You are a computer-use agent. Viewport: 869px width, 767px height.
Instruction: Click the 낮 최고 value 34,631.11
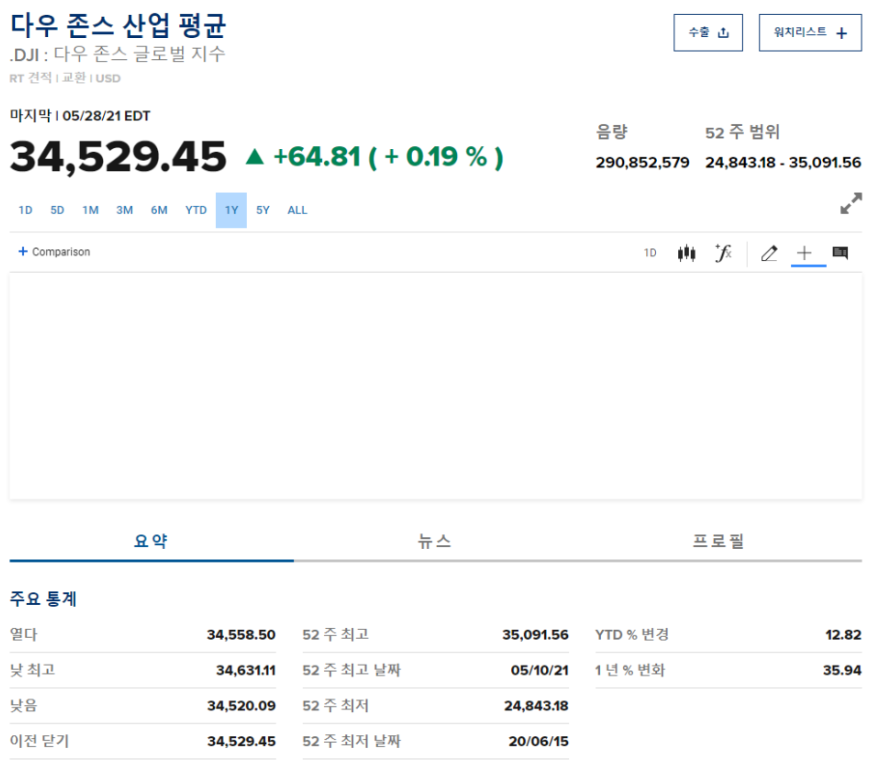246,671
